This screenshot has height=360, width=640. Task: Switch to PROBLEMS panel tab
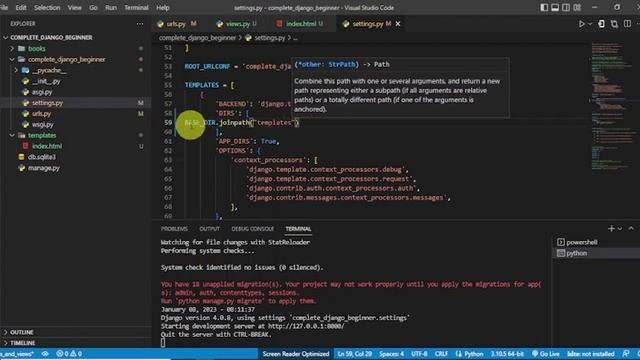click(174, 229)
